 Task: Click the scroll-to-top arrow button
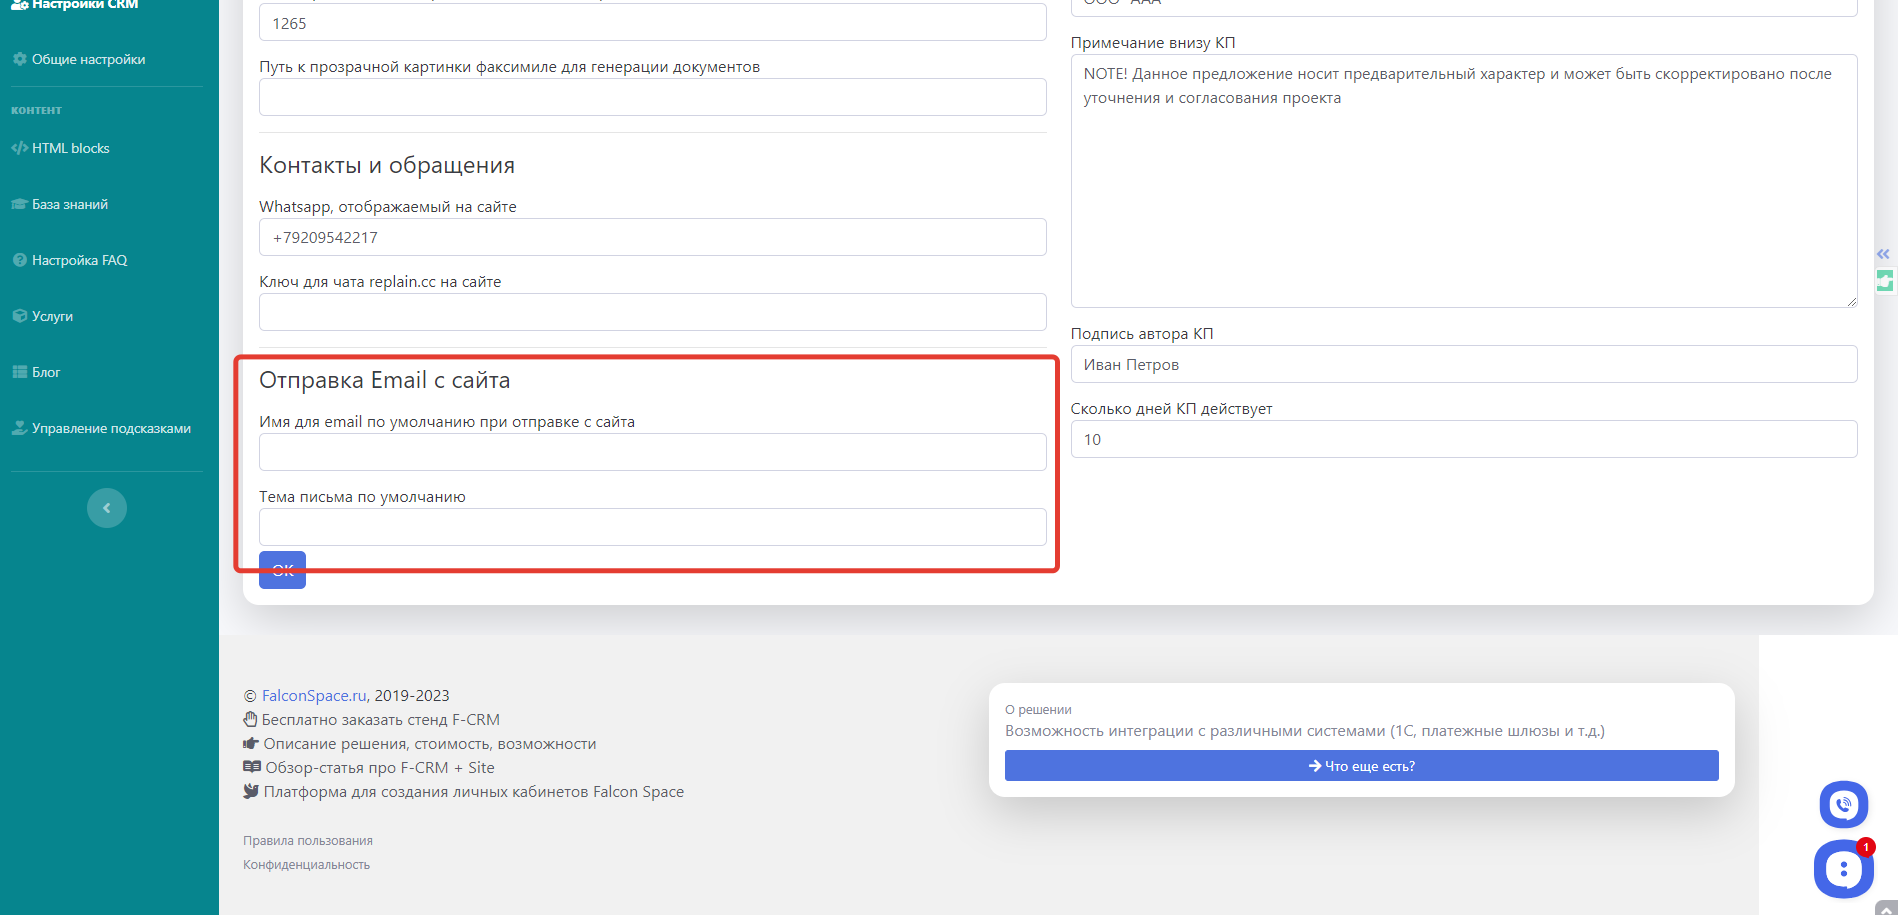point(1884,909)
